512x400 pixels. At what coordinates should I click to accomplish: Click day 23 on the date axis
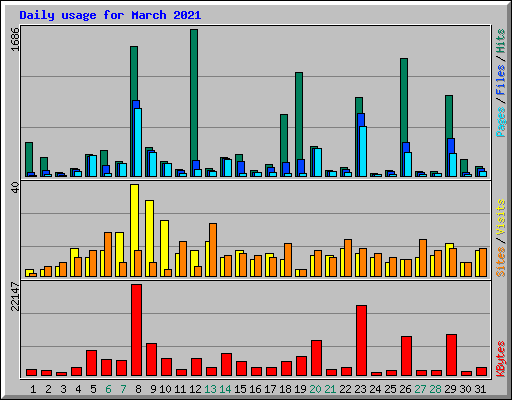[360, 389]
